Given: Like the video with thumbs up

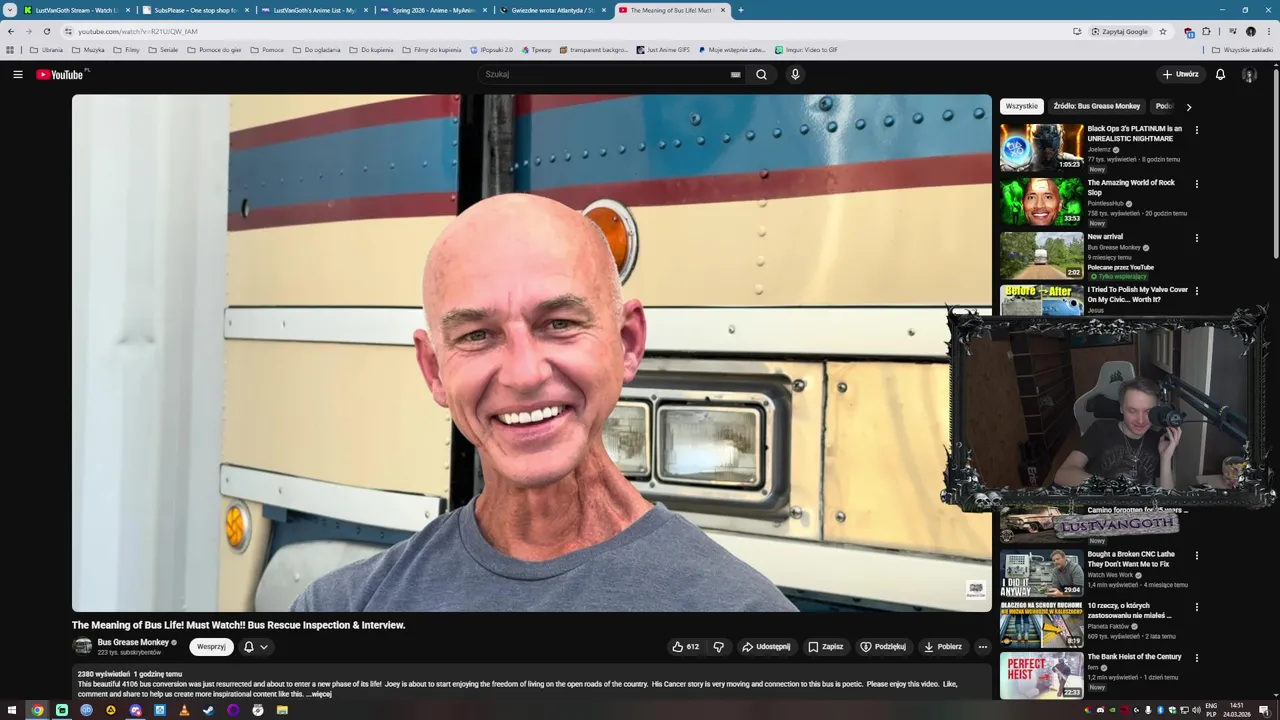Looking at the screenshot, I should point(686,647).
